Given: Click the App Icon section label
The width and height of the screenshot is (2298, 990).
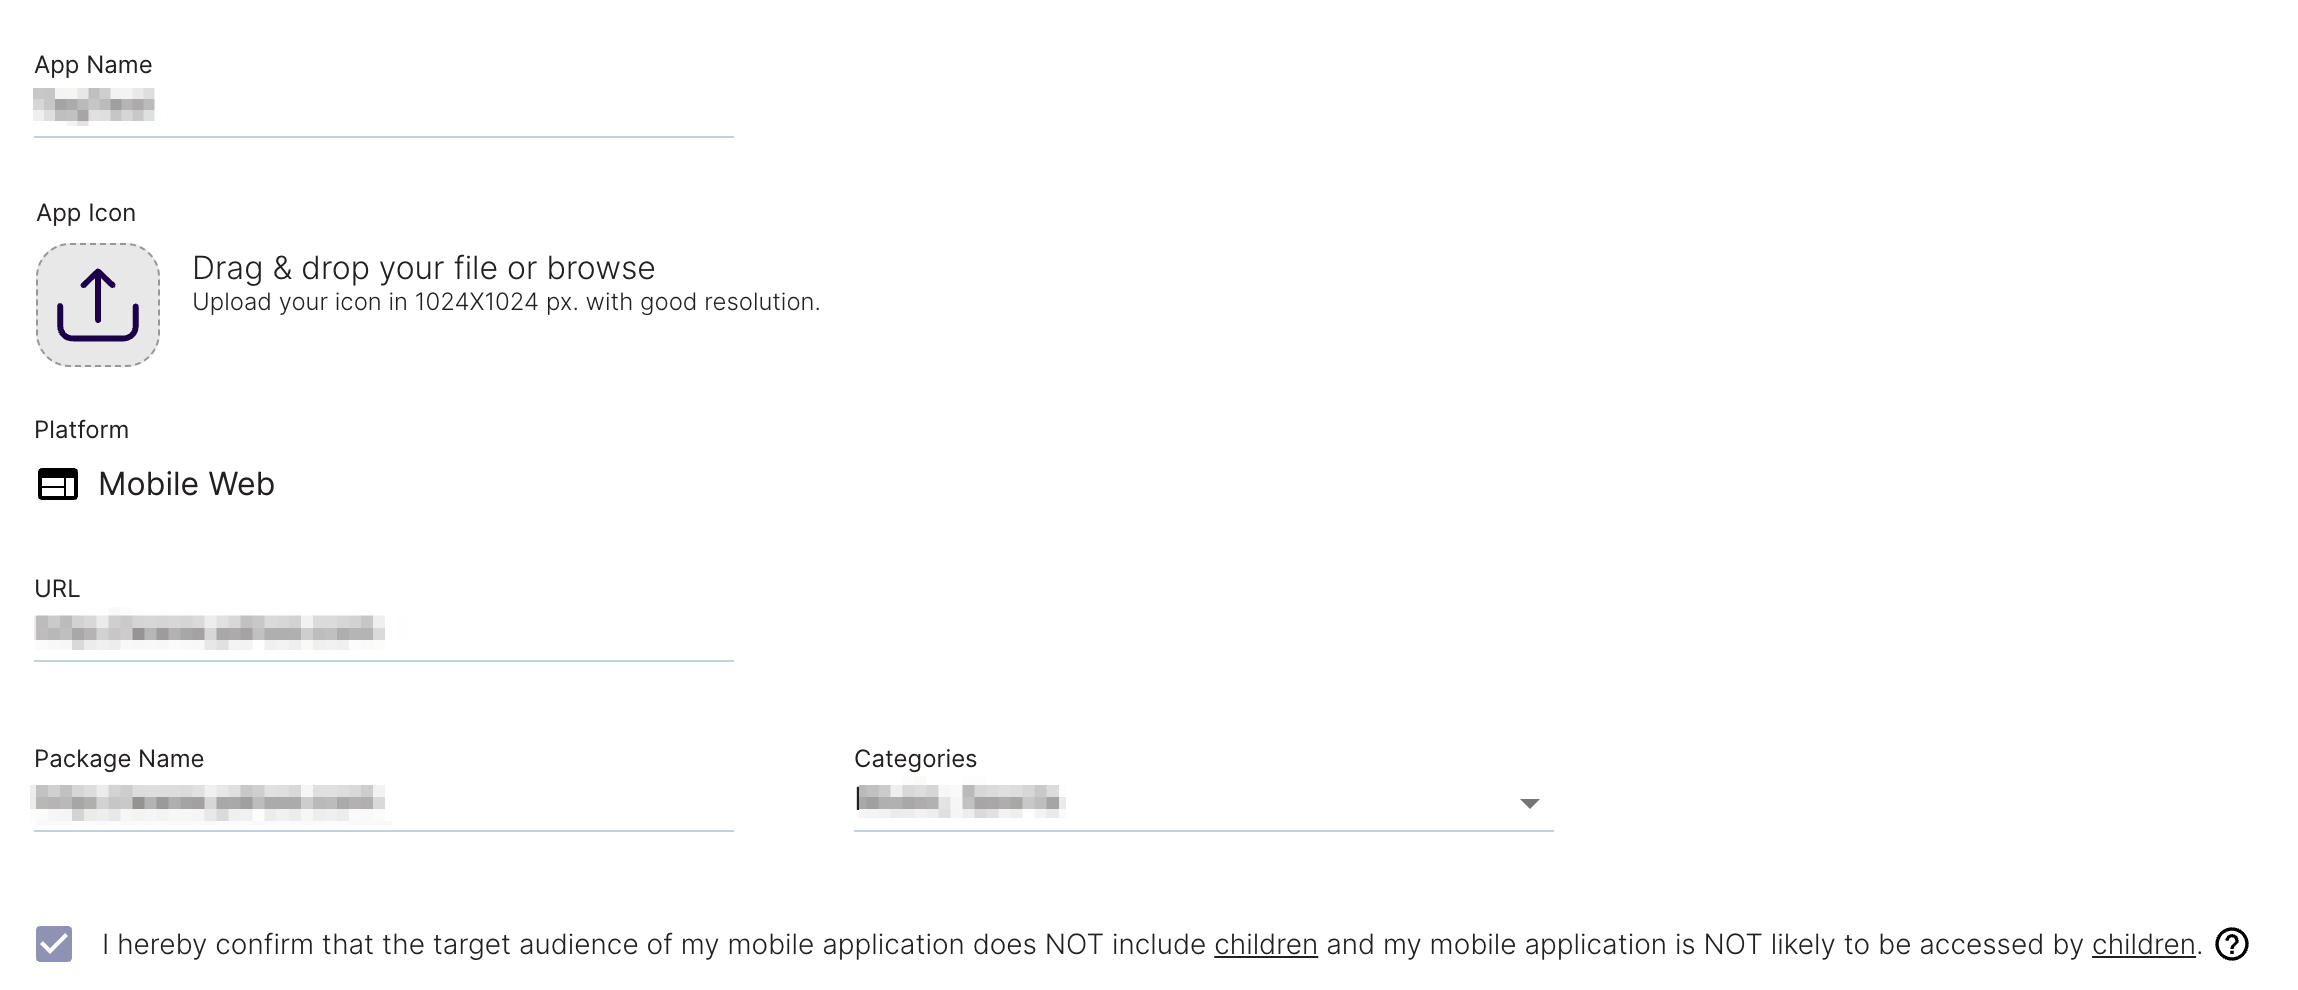Looking at the screenshot, I should click(x=86, y=213).
